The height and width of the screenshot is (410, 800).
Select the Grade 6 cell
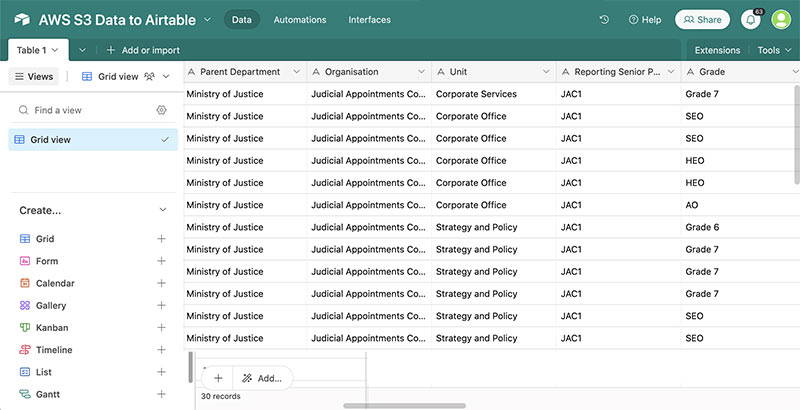(x=739, y=227)
